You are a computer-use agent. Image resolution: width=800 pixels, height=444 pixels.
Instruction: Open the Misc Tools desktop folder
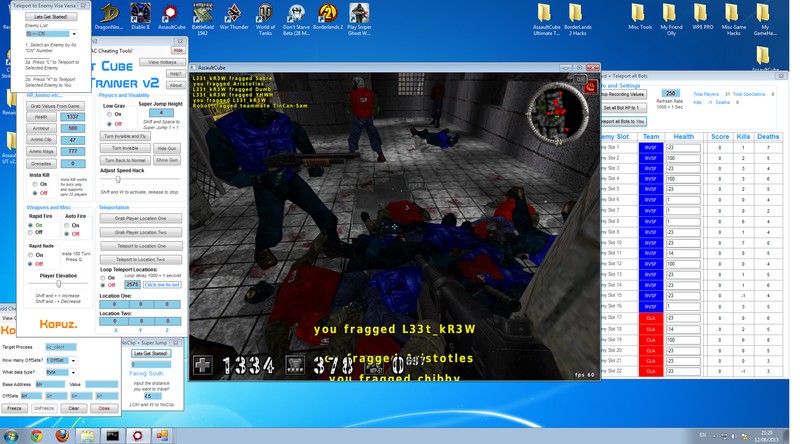(x=640, y=16)
